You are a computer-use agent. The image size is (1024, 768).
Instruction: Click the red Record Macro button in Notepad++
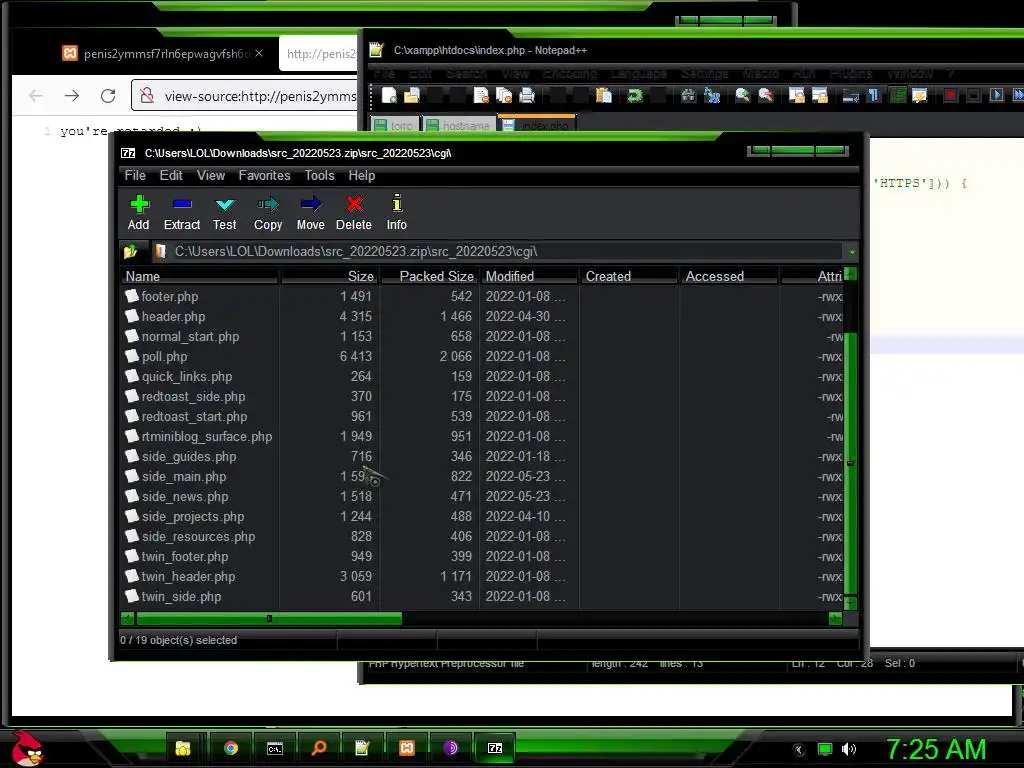coord(950,95)
